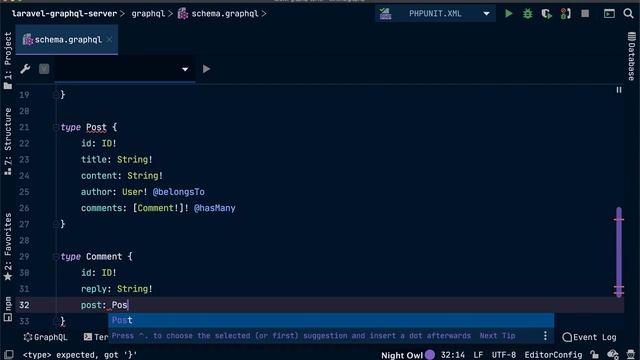Screen dimensions: 640x360
Task: Click Night Owl theme indicator
Action: (407, 355)
